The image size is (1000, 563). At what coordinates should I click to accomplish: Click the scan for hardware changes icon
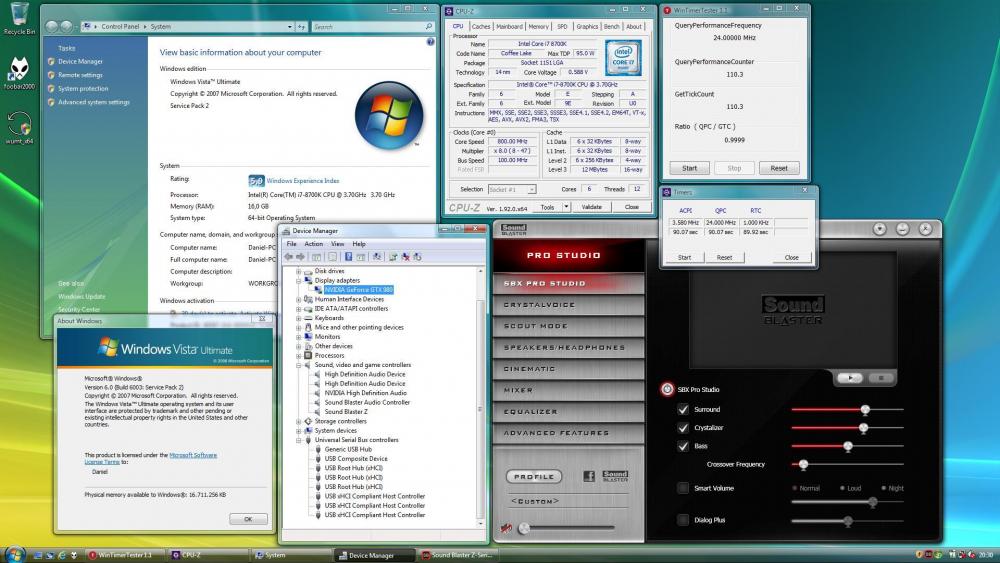tap(376, 256)
